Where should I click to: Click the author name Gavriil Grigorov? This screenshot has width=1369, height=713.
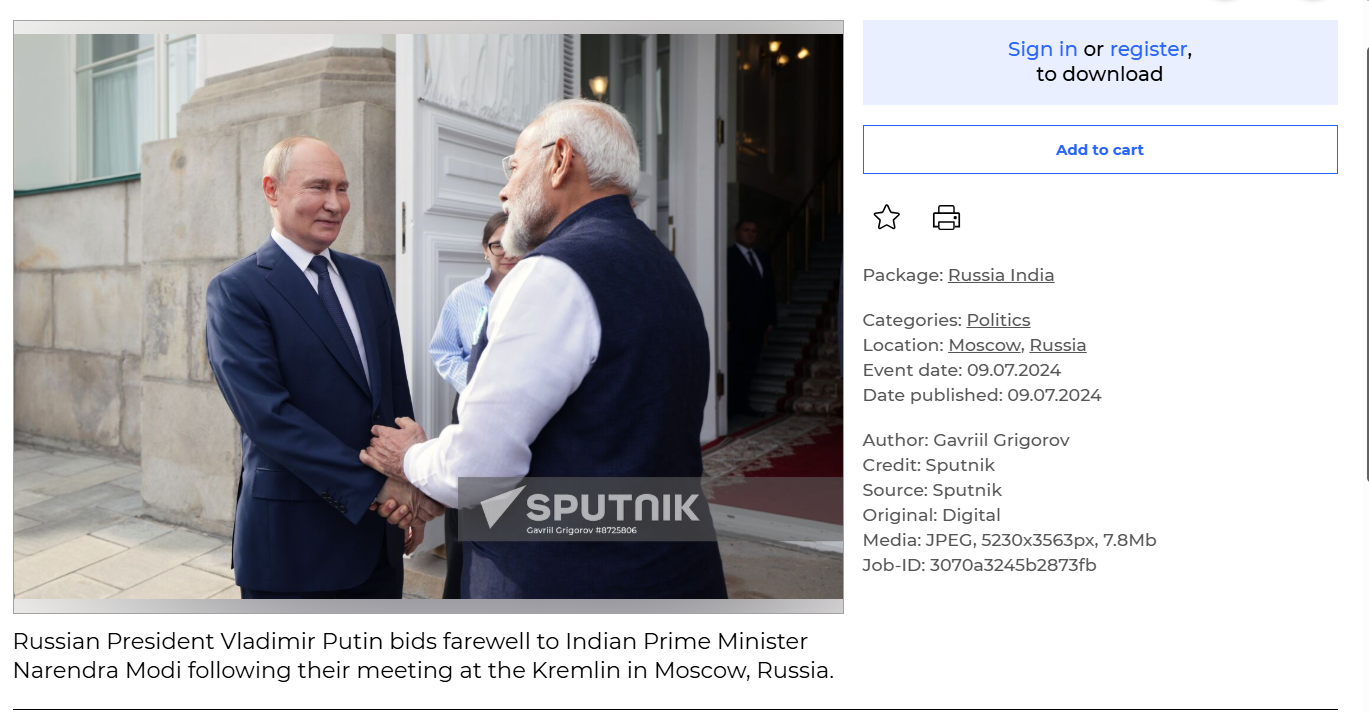(1001, 440)
